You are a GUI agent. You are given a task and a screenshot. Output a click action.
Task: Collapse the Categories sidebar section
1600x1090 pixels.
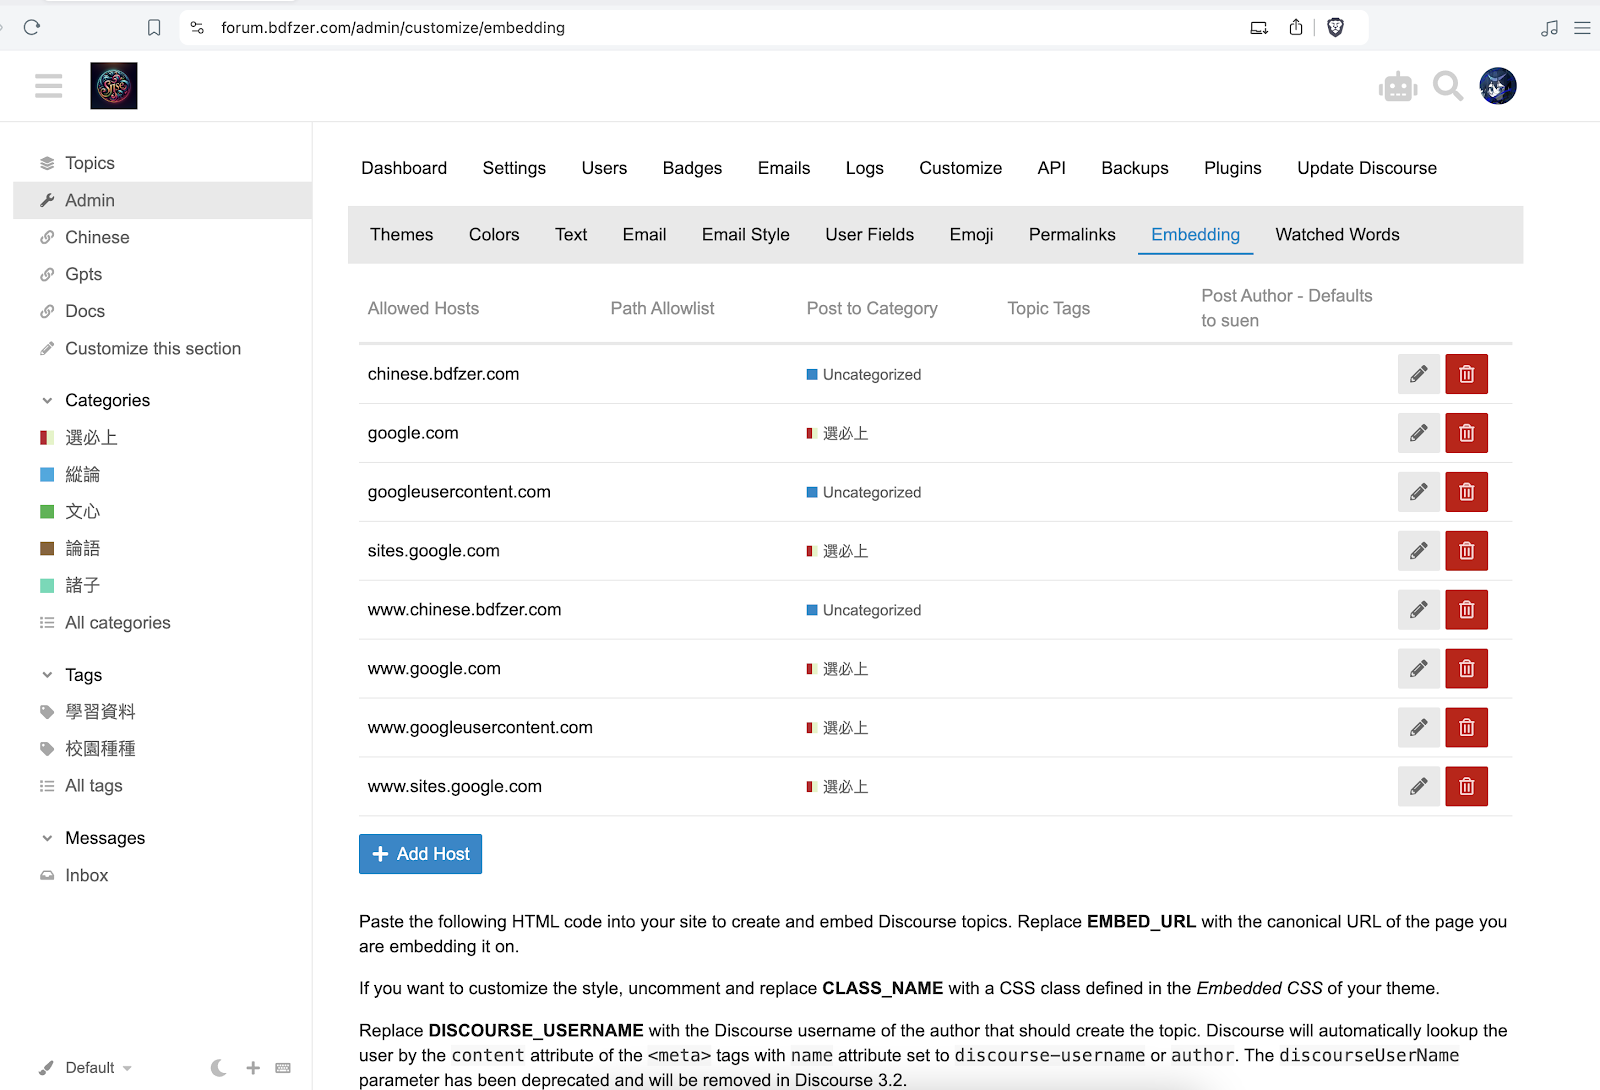[47, 400]
